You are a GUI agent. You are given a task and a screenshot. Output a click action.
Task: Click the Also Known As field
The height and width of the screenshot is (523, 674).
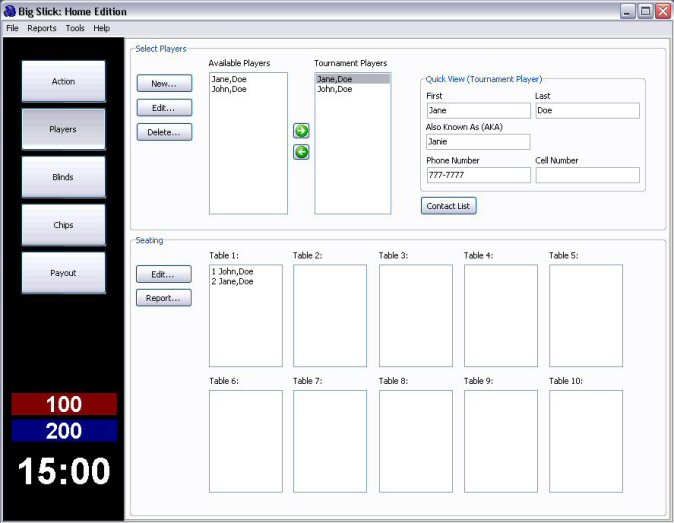478,142
